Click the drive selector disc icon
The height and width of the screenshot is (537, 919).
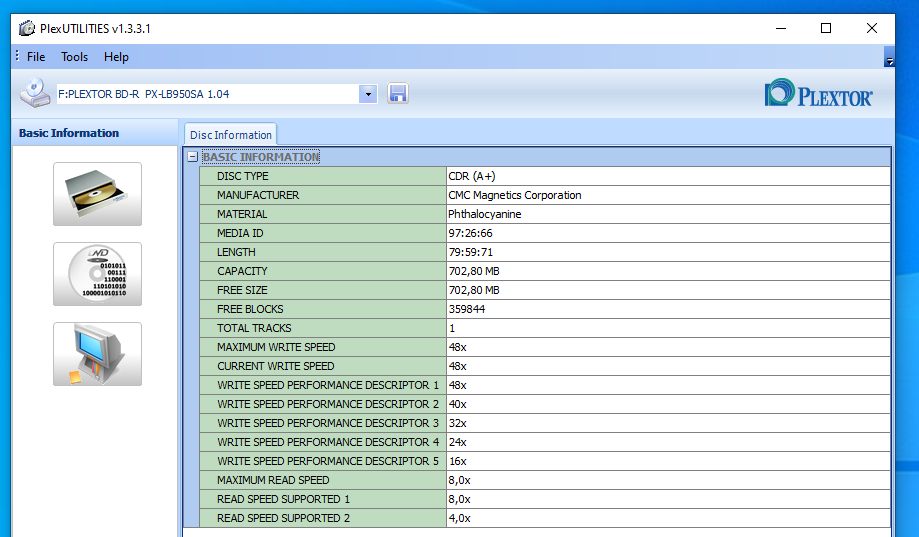[x=35, y=93]
